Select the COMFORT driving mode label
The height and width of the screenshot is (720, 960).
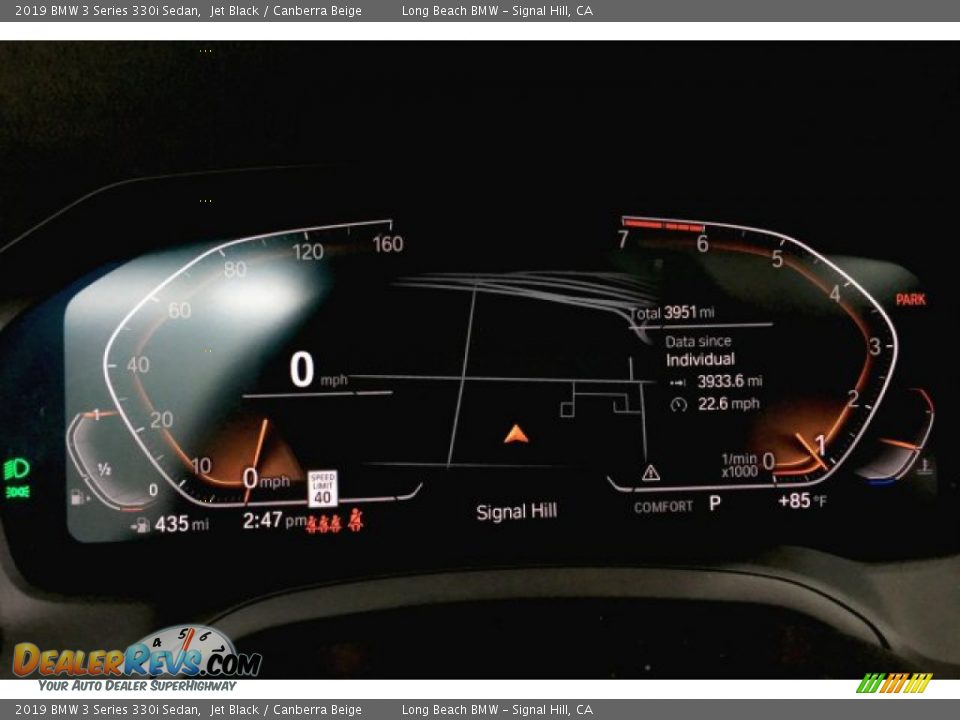click(663, 507)
